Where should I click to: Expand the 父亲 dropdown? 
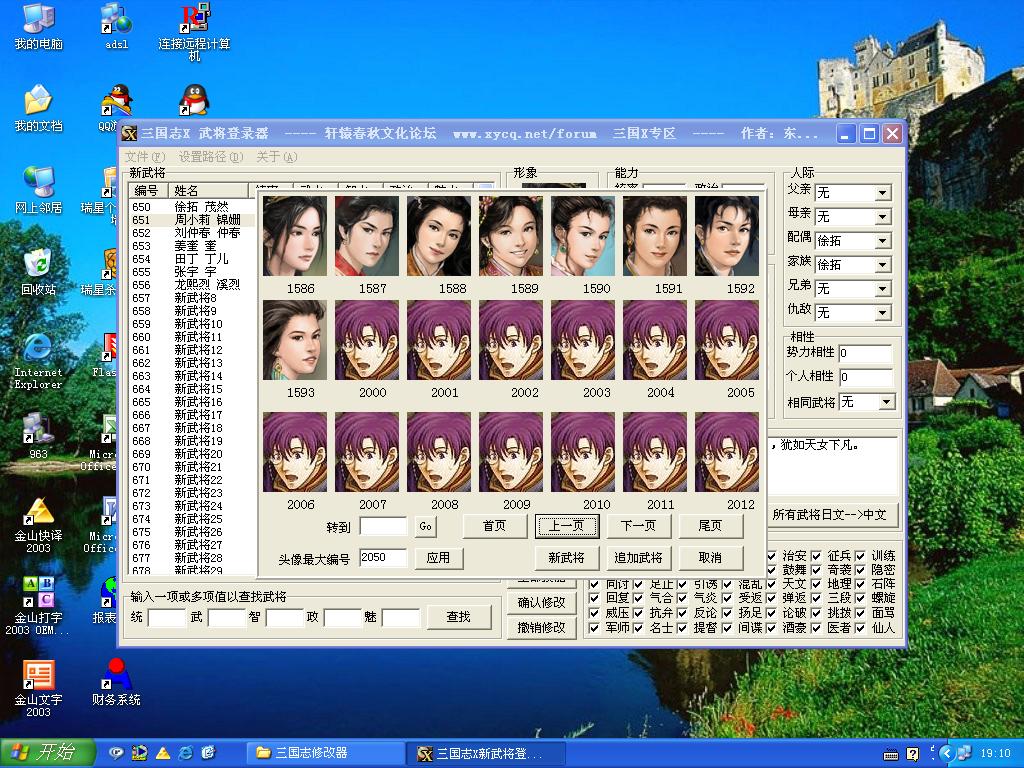(882, 193)
